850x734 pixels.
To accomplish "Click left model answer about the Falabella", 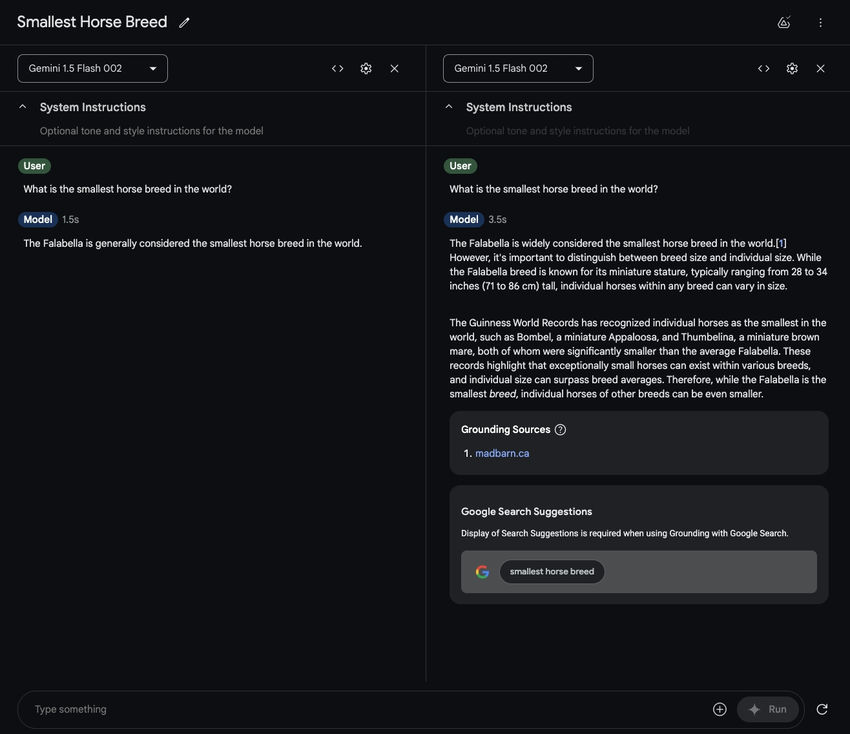I will (x=192, y=243).
